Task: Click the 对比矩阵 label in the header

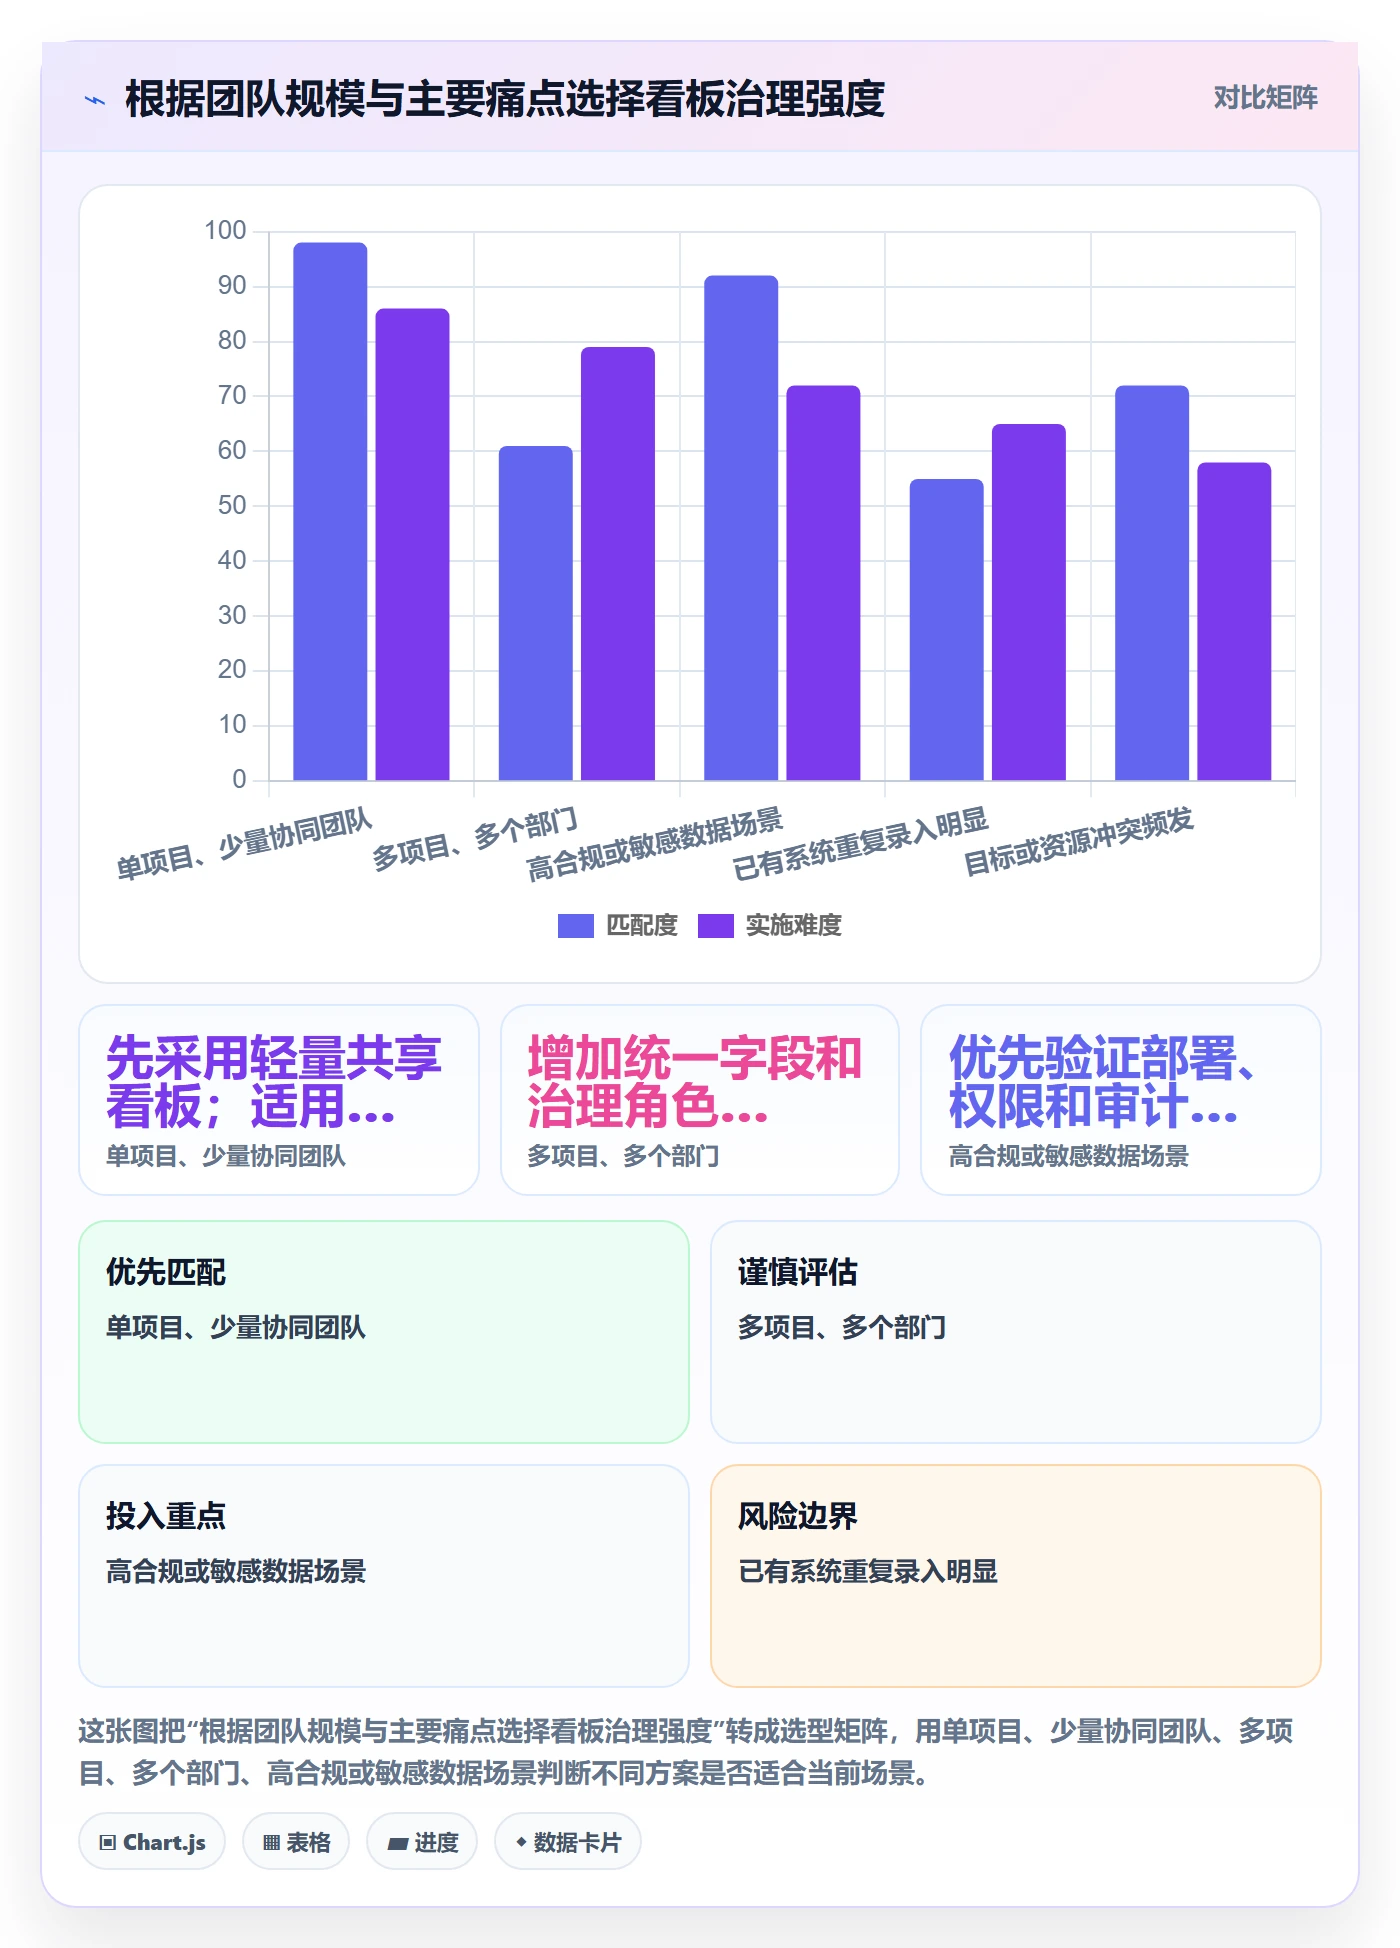Action: pos(1265,98)
